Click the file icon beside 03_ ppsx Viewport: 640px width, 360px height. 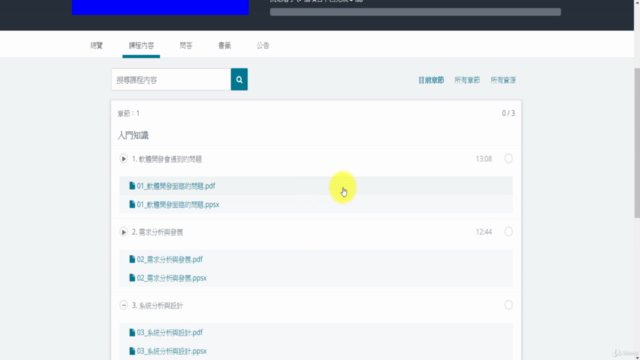pos(132,351)
